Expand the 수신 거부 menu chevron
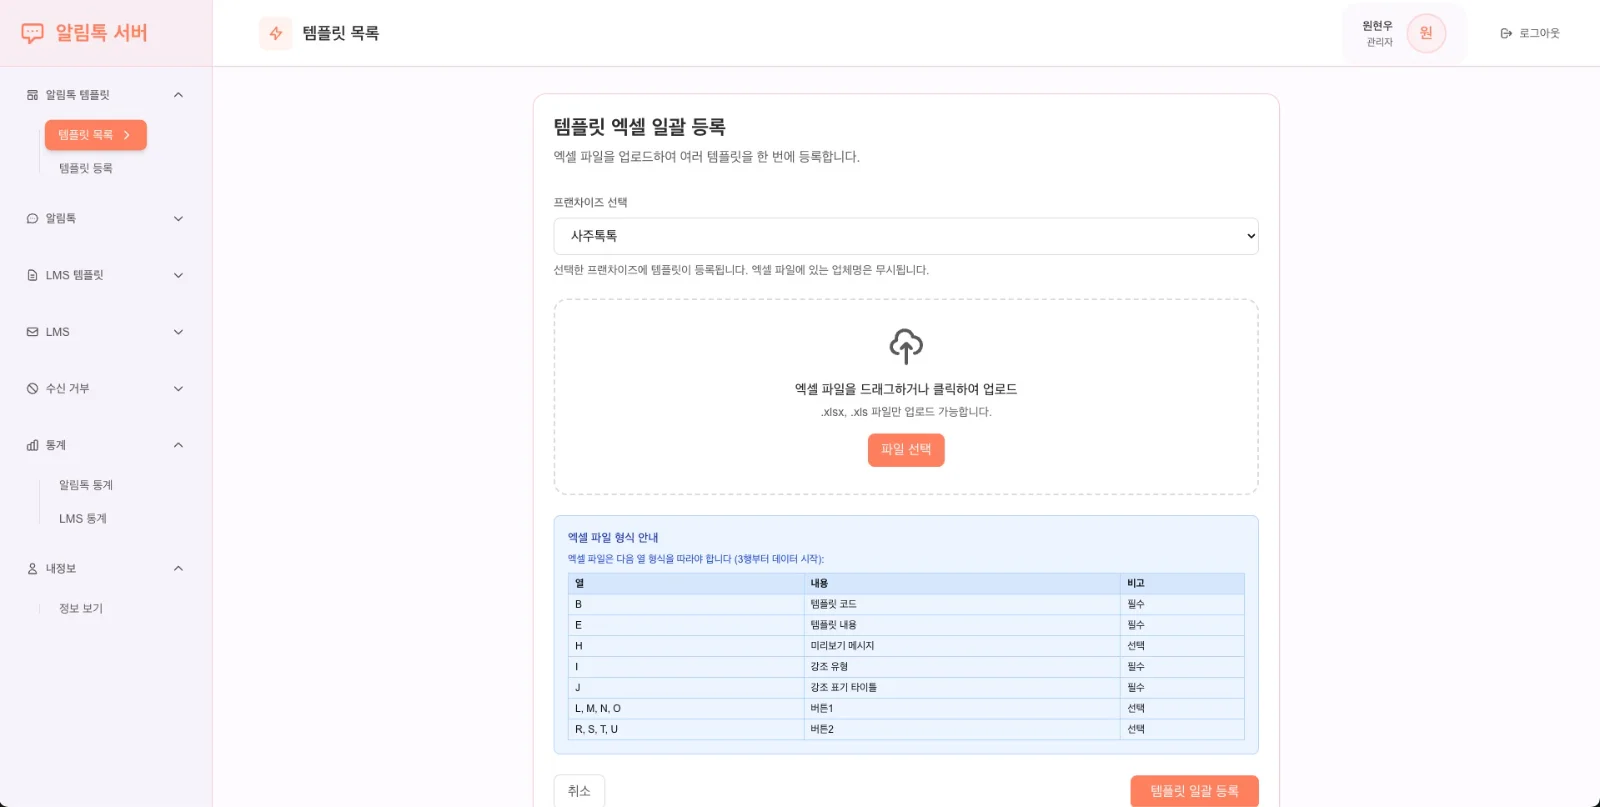 tap(178, 388)
